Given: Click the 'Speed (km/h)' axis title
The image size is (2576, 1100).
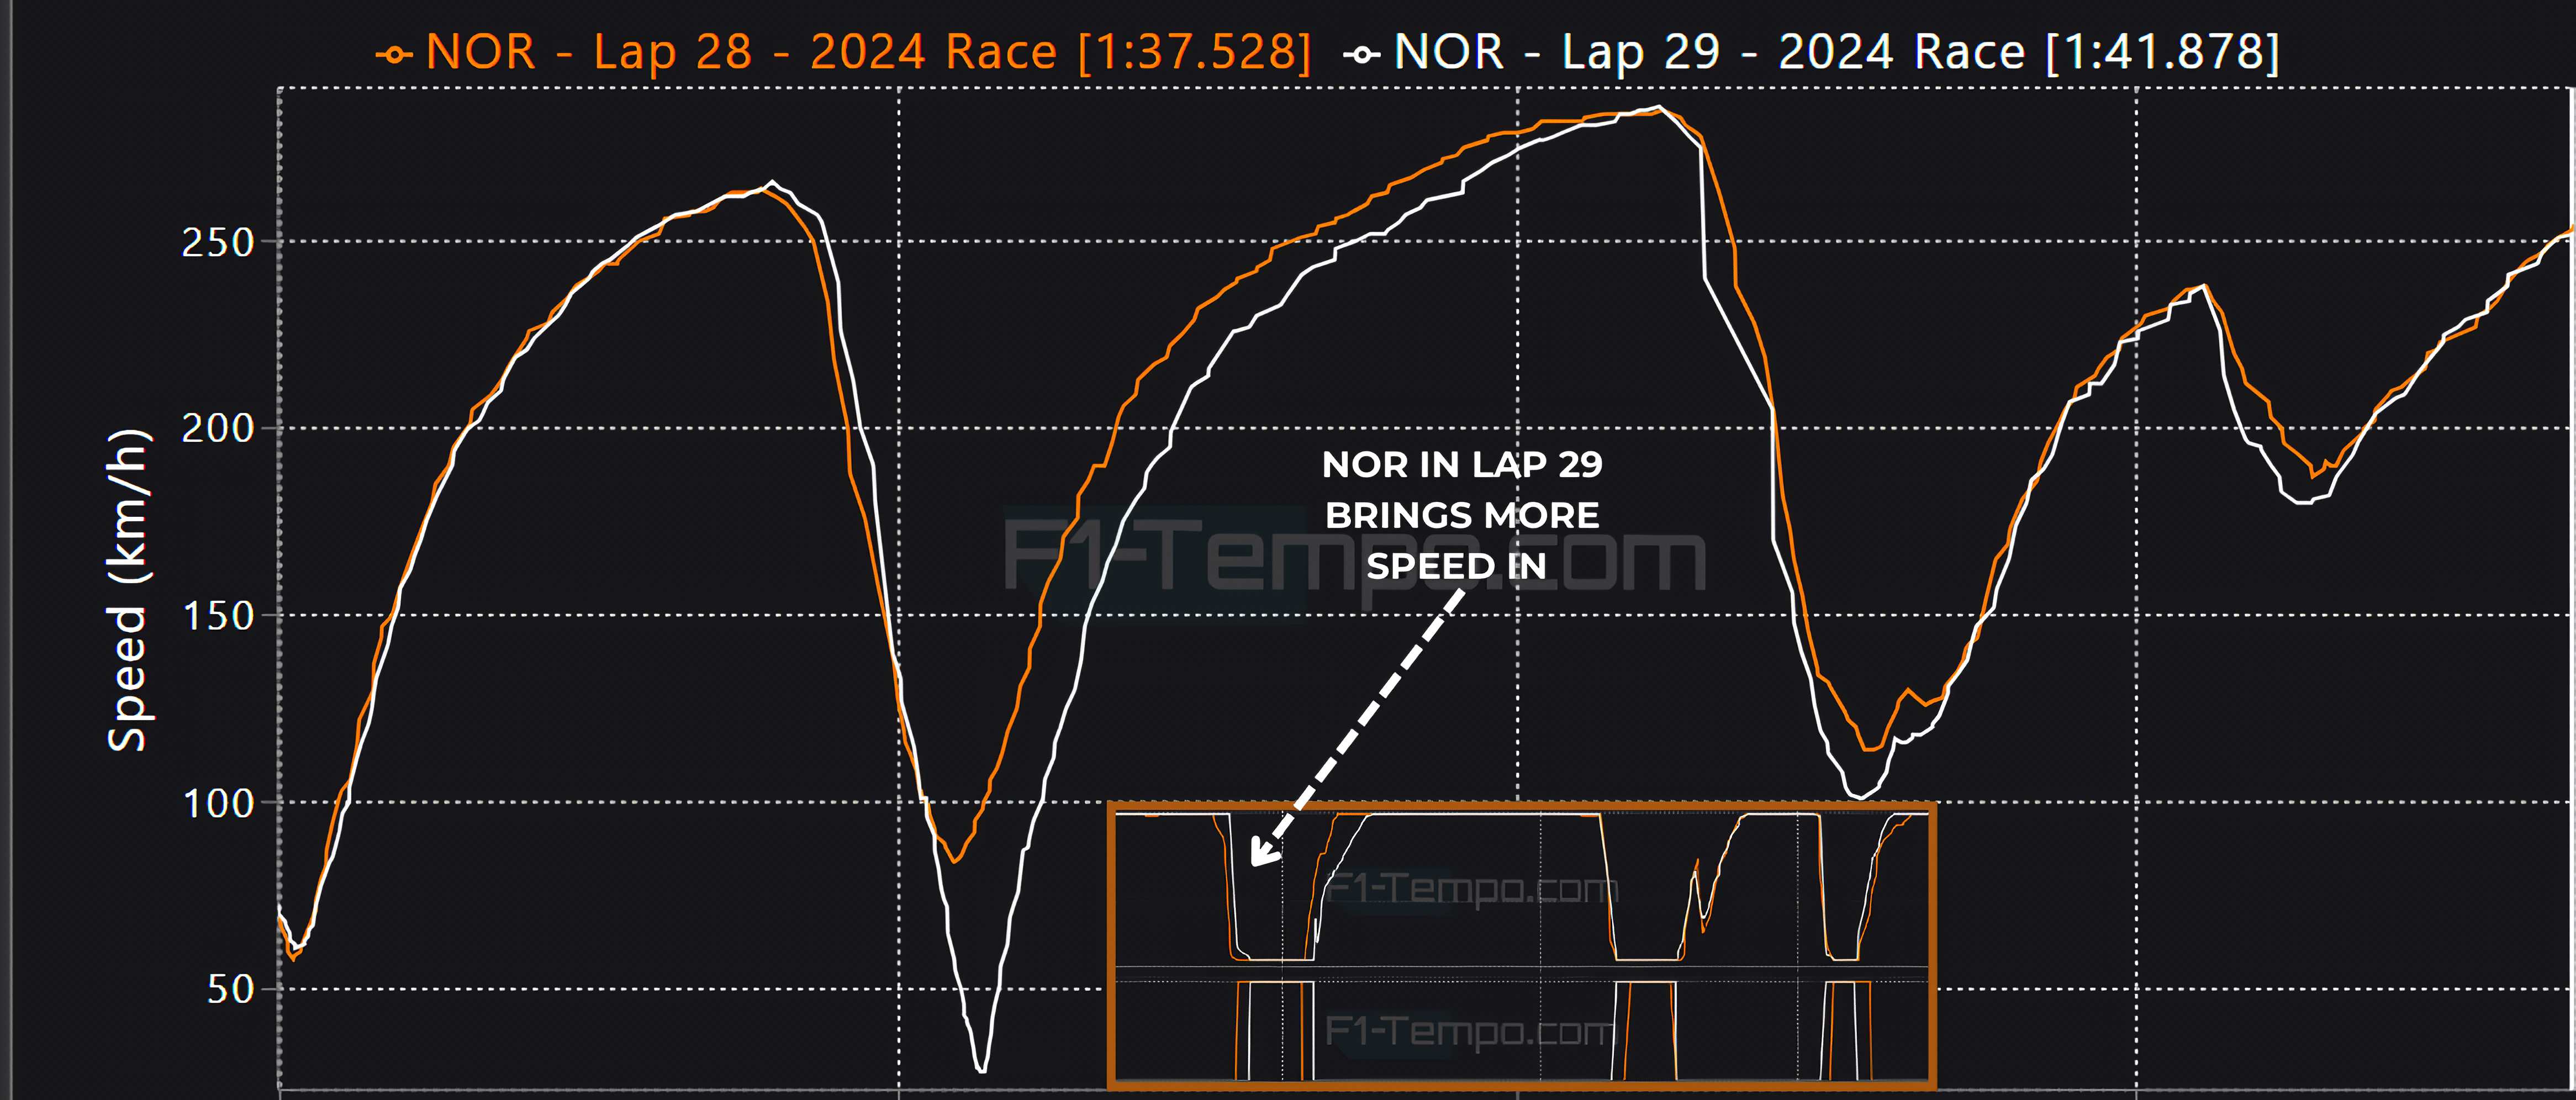Looking at the screenshot, I should tap(128, 590).
